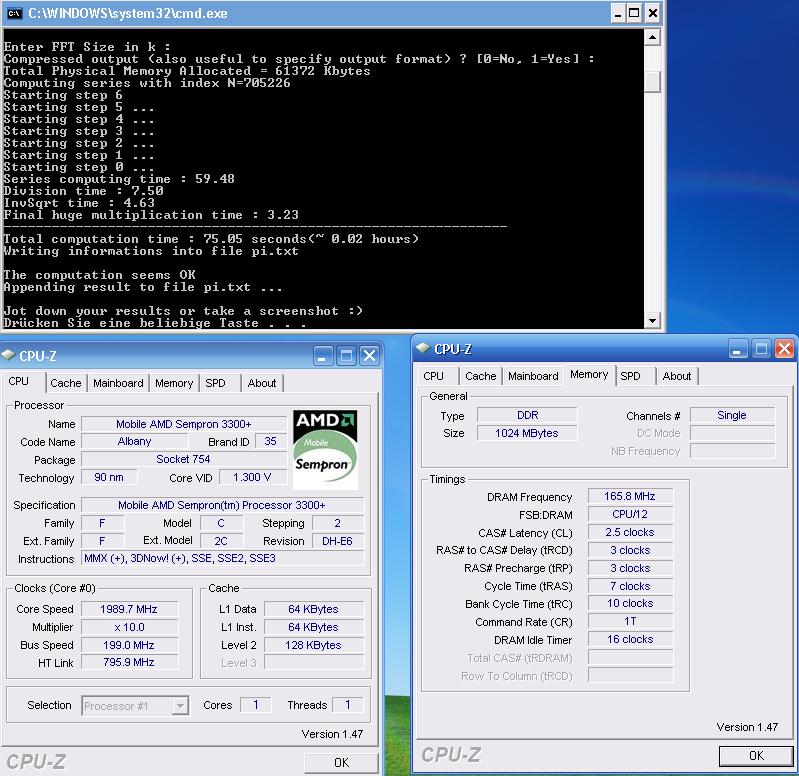Click the Channels # value Single
Viewport: 799px width, 776px height.
pyautogui.click(x=732, y=415)
